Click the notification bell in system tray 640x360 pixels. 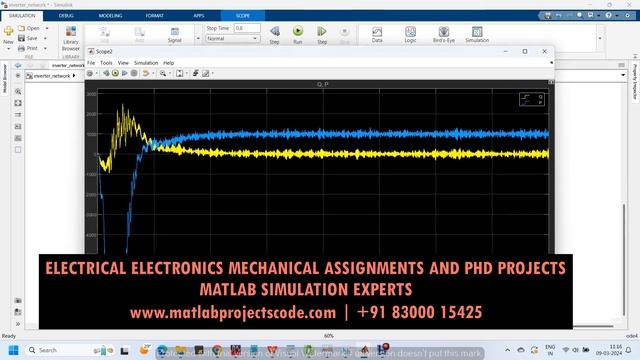[x=629, y=350]
